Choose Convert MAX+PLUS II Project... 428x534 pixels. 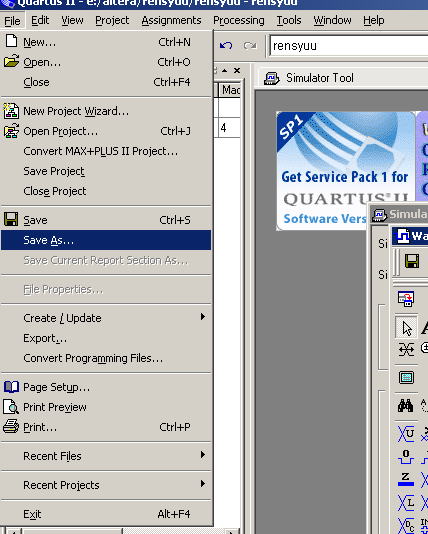coord(106,151)
